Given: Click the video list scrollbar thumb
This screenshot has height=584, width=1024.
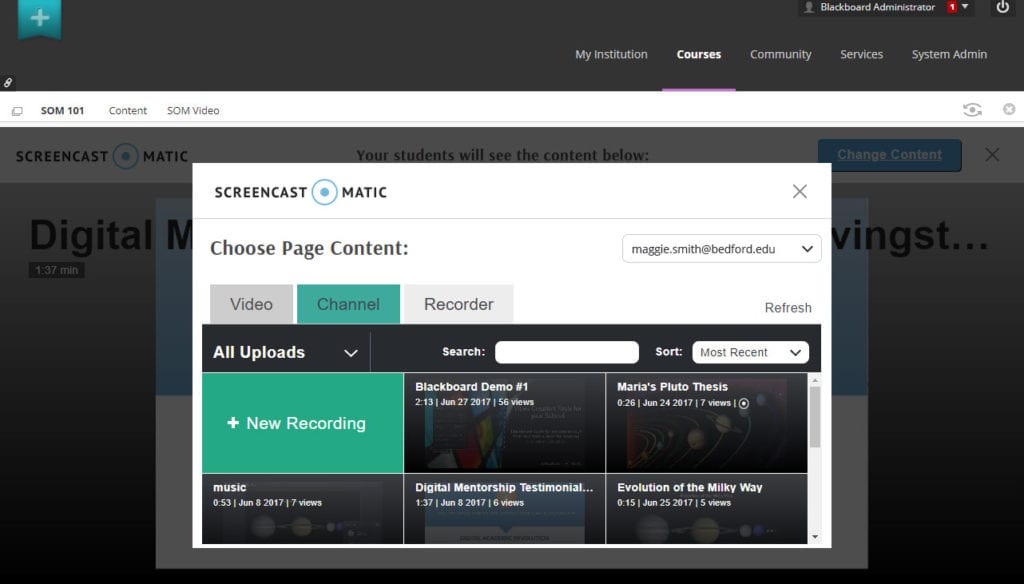Looking at the screenshot, I should pos(814,417).
